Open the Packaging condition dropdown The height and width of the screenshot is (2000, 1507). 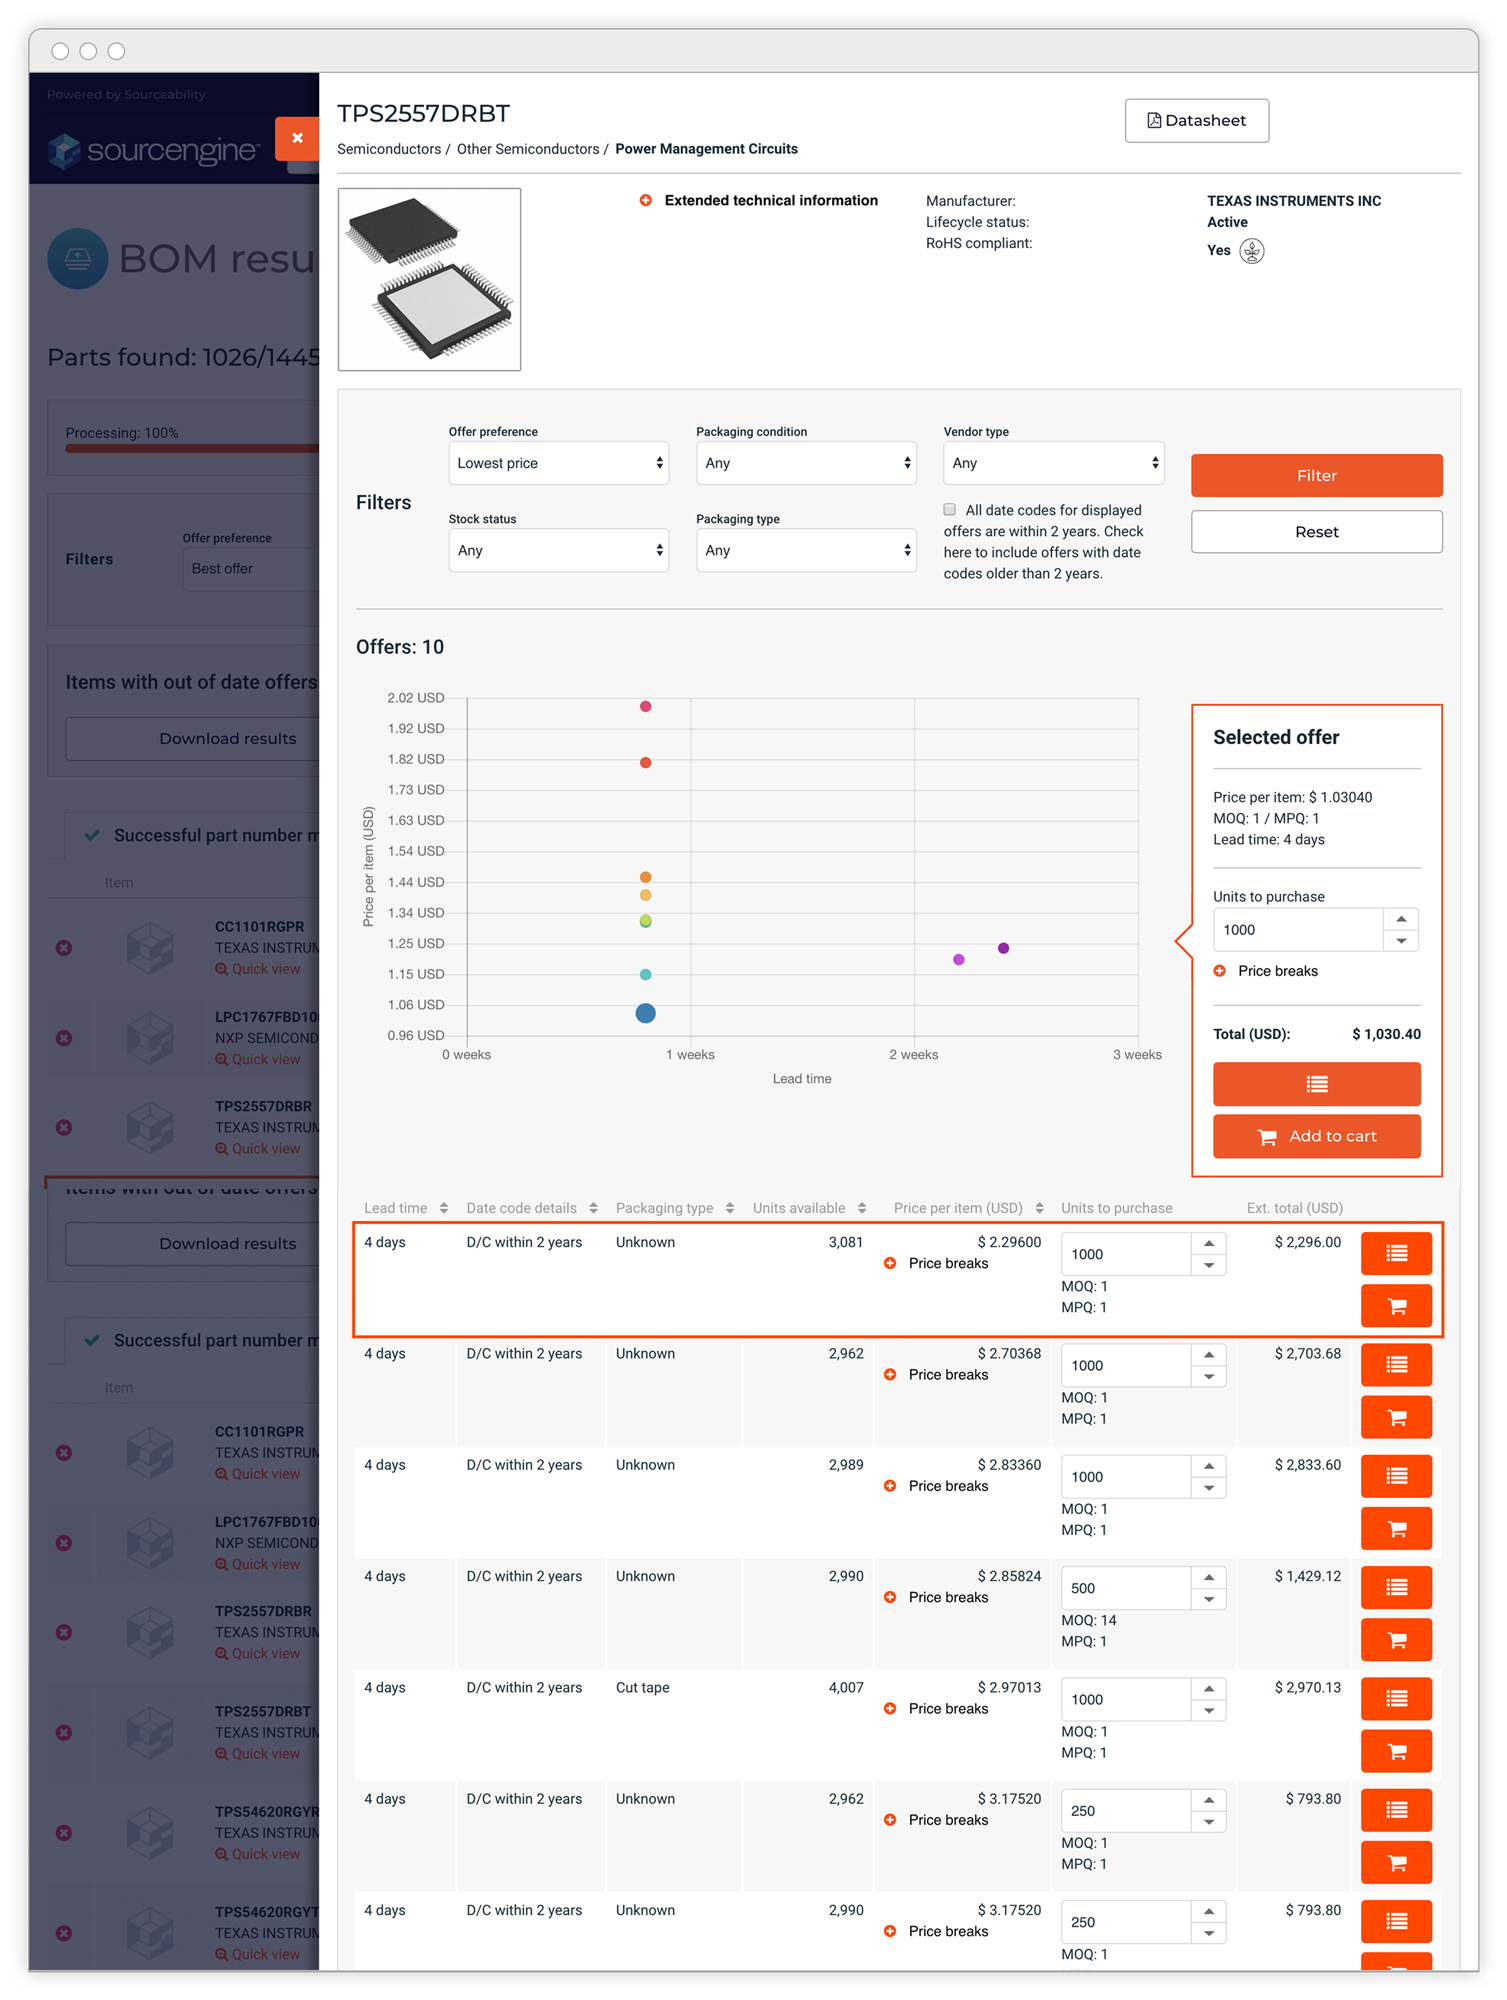click(806, 463)
